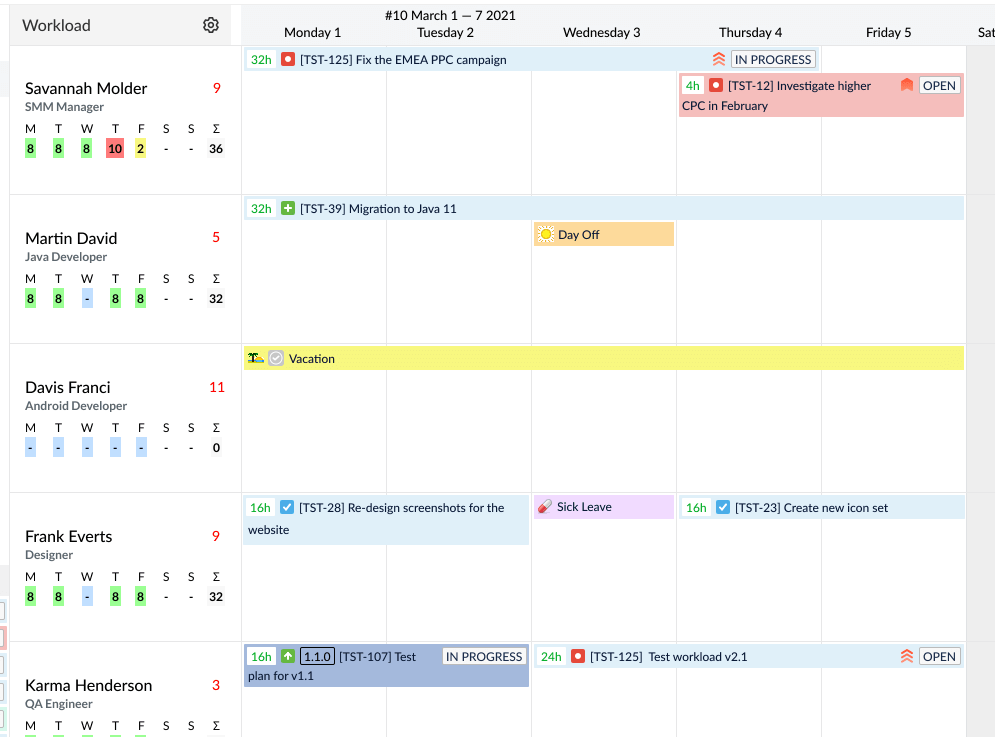Click Thursday 4 column header

pos(750,32)
